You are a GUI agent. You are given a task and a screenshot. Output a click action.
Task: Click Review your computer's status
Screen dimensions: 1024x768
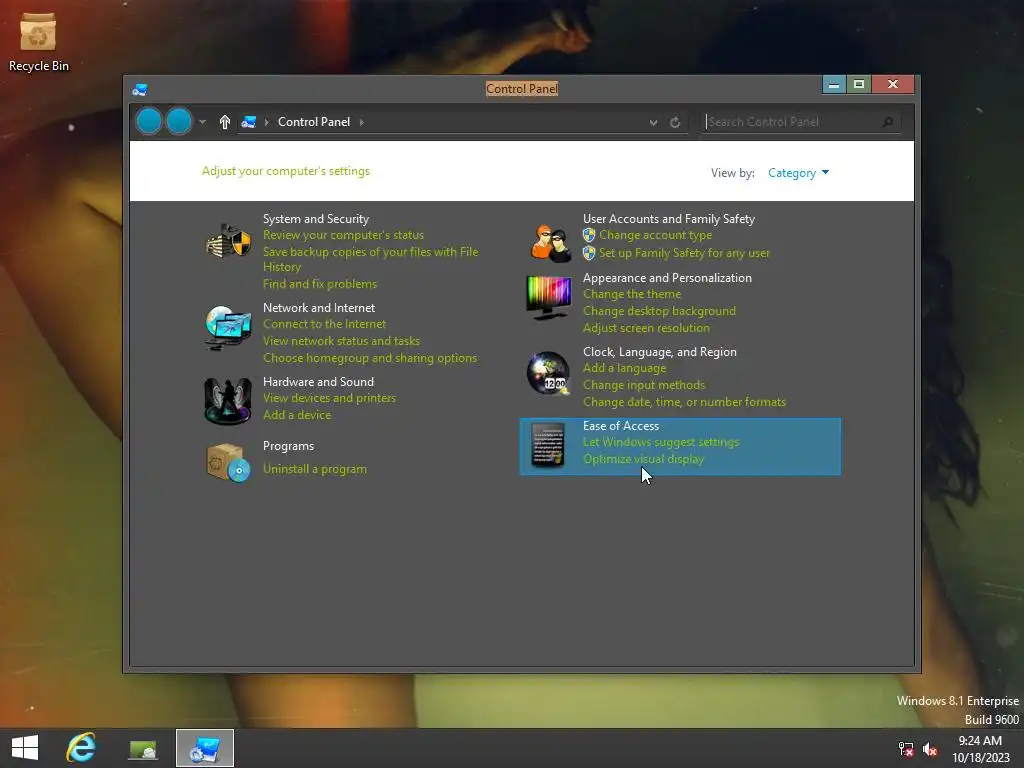[344, 235]
